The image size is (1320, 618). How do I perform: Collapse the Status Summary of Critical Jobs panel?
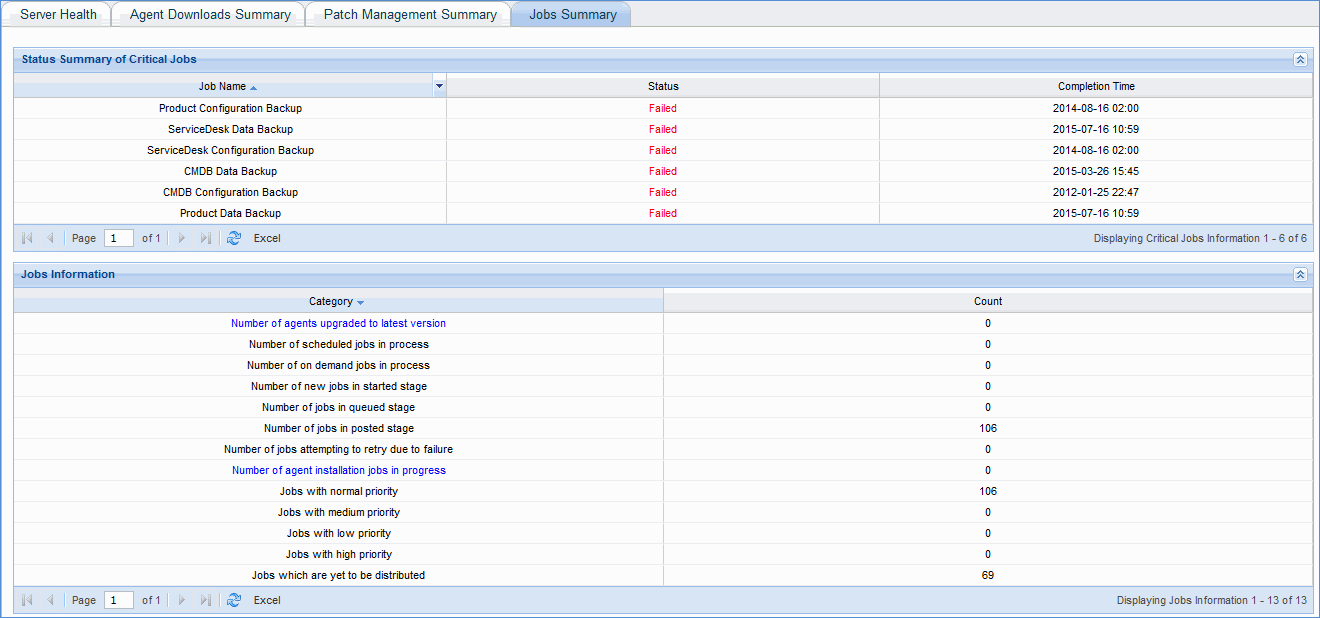1300,59
